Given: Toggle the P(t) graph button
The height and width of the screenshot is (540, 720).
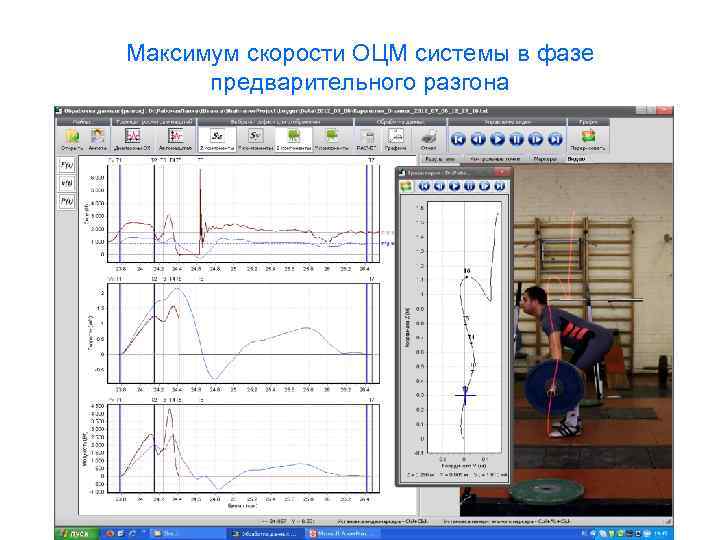Looking at the screenshot, I should click(67, 201).
